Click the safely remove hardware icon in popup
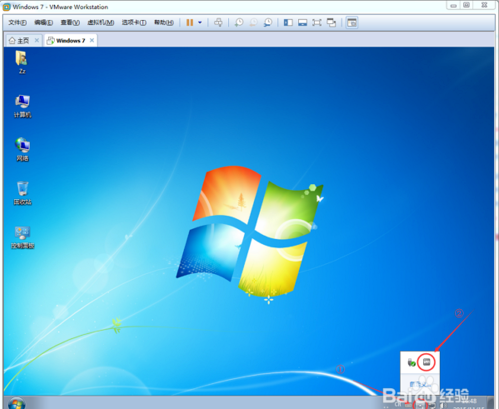Viewport: 499px width, 409px height. click(x=411, y=362)
